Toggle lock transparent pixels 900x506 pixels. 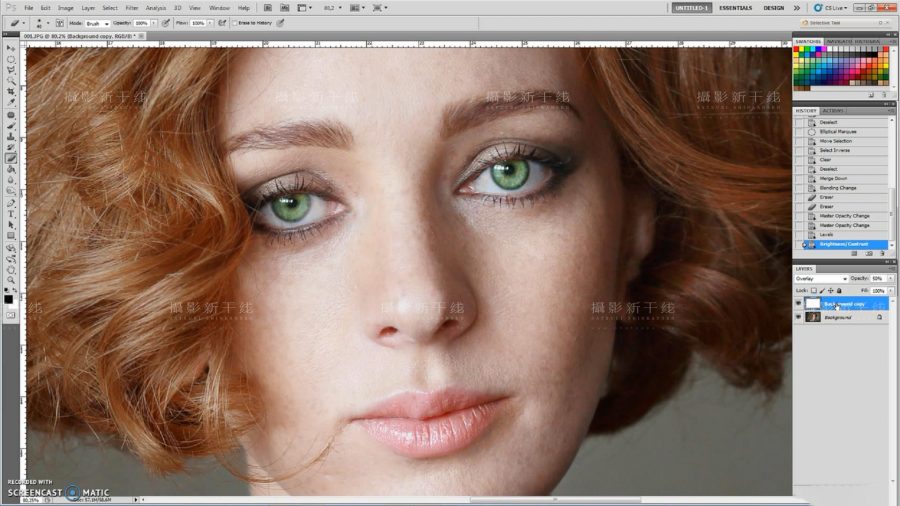[x=814, y=291]
